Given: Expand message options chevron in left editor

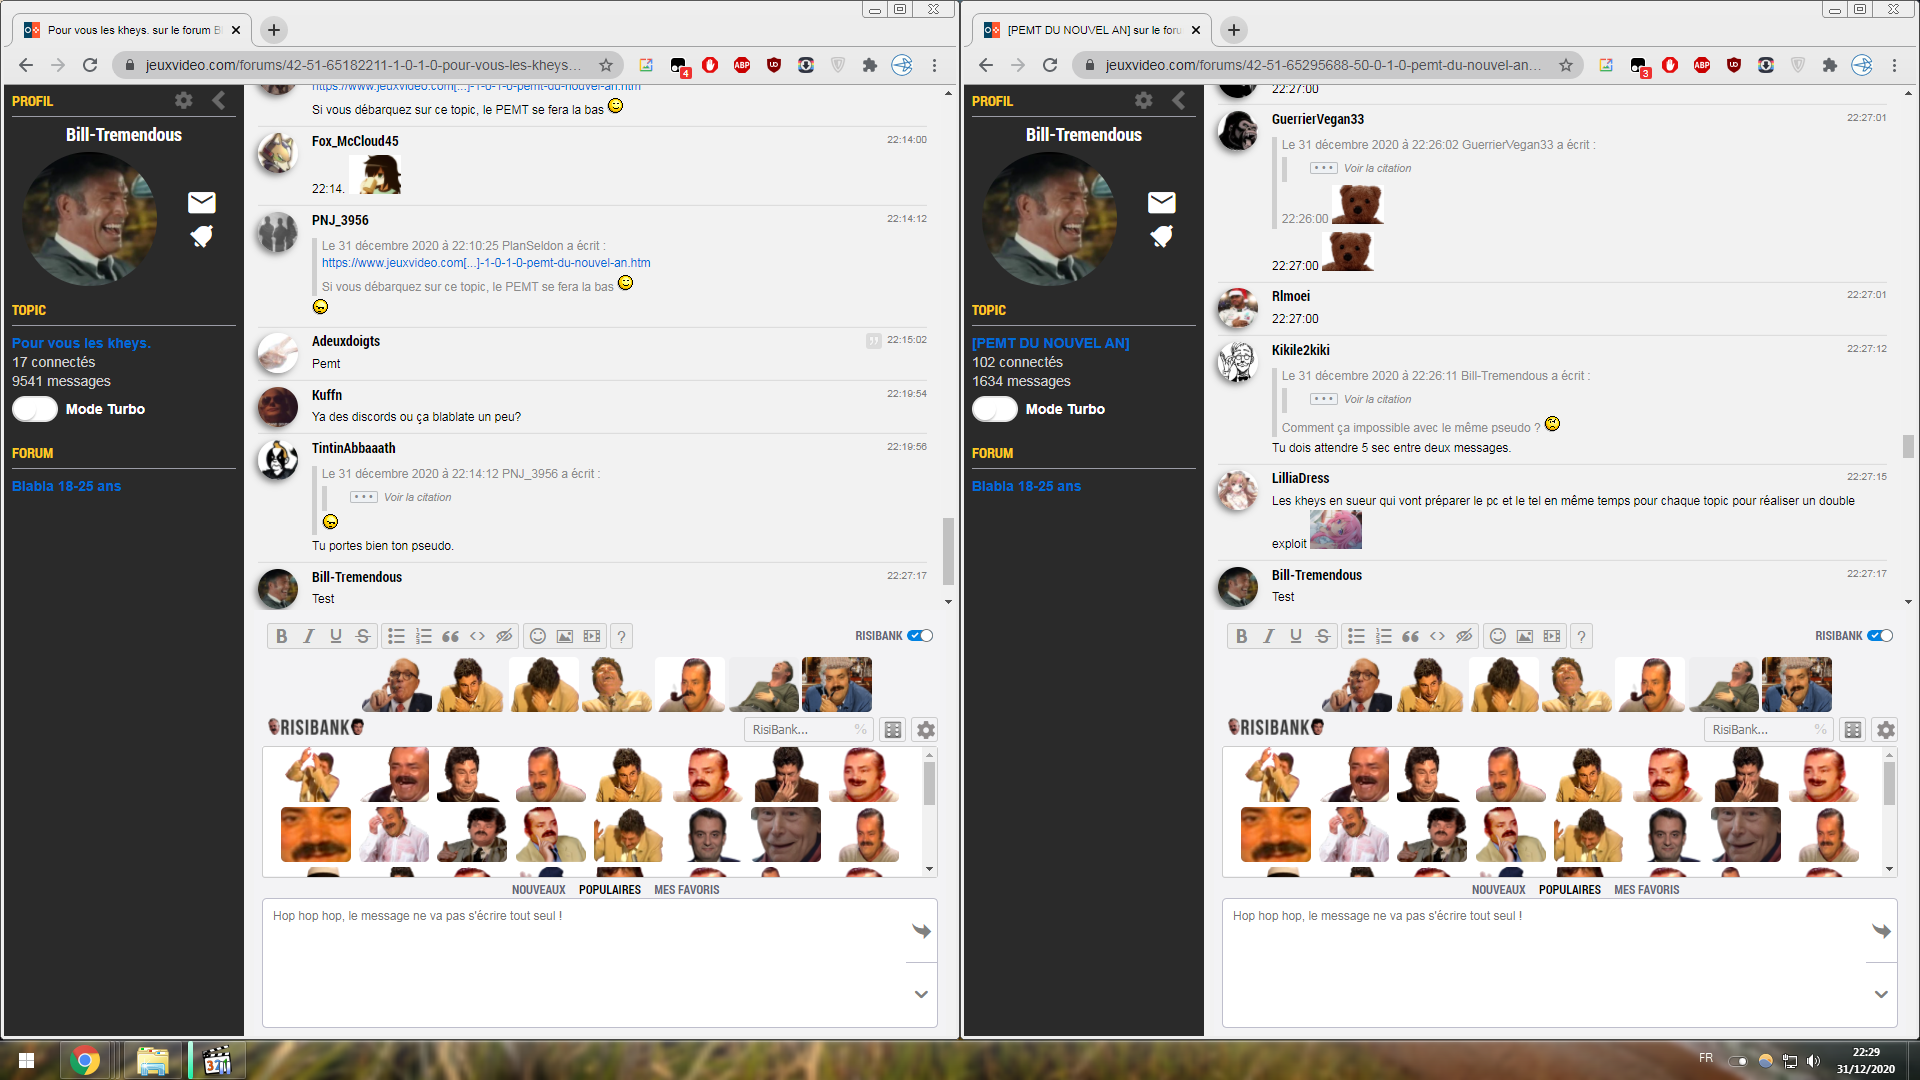Looking at the screenshot, I should [x=921, y=994].
